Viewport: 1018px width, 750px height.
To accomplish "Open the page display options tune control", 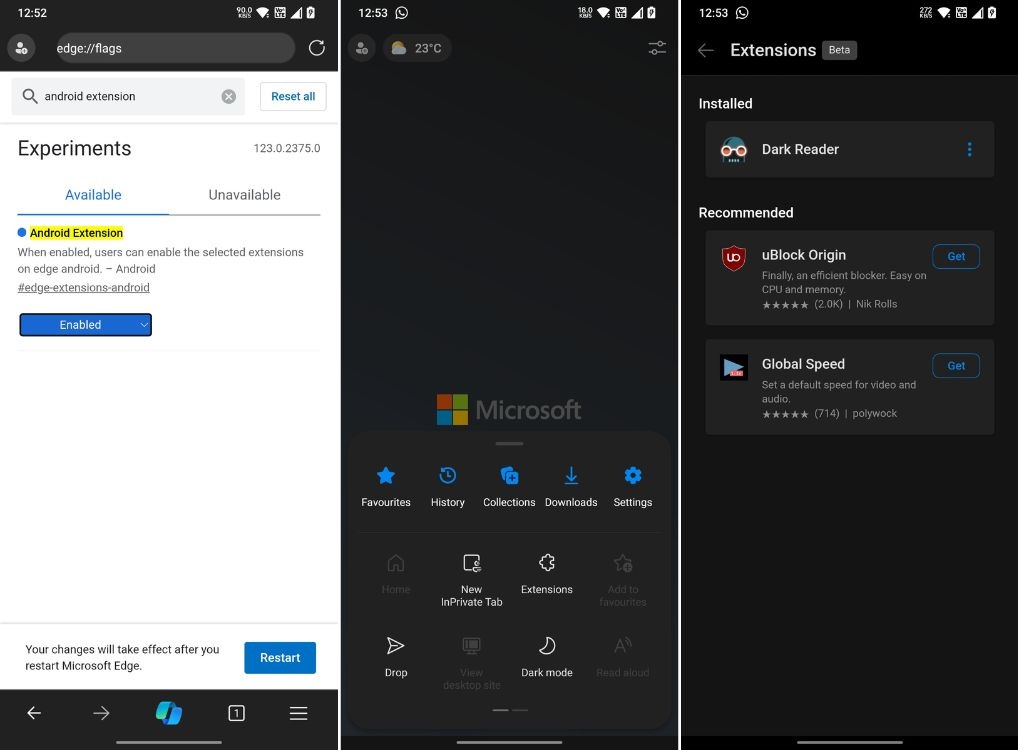I will click(x=656, y=48).
